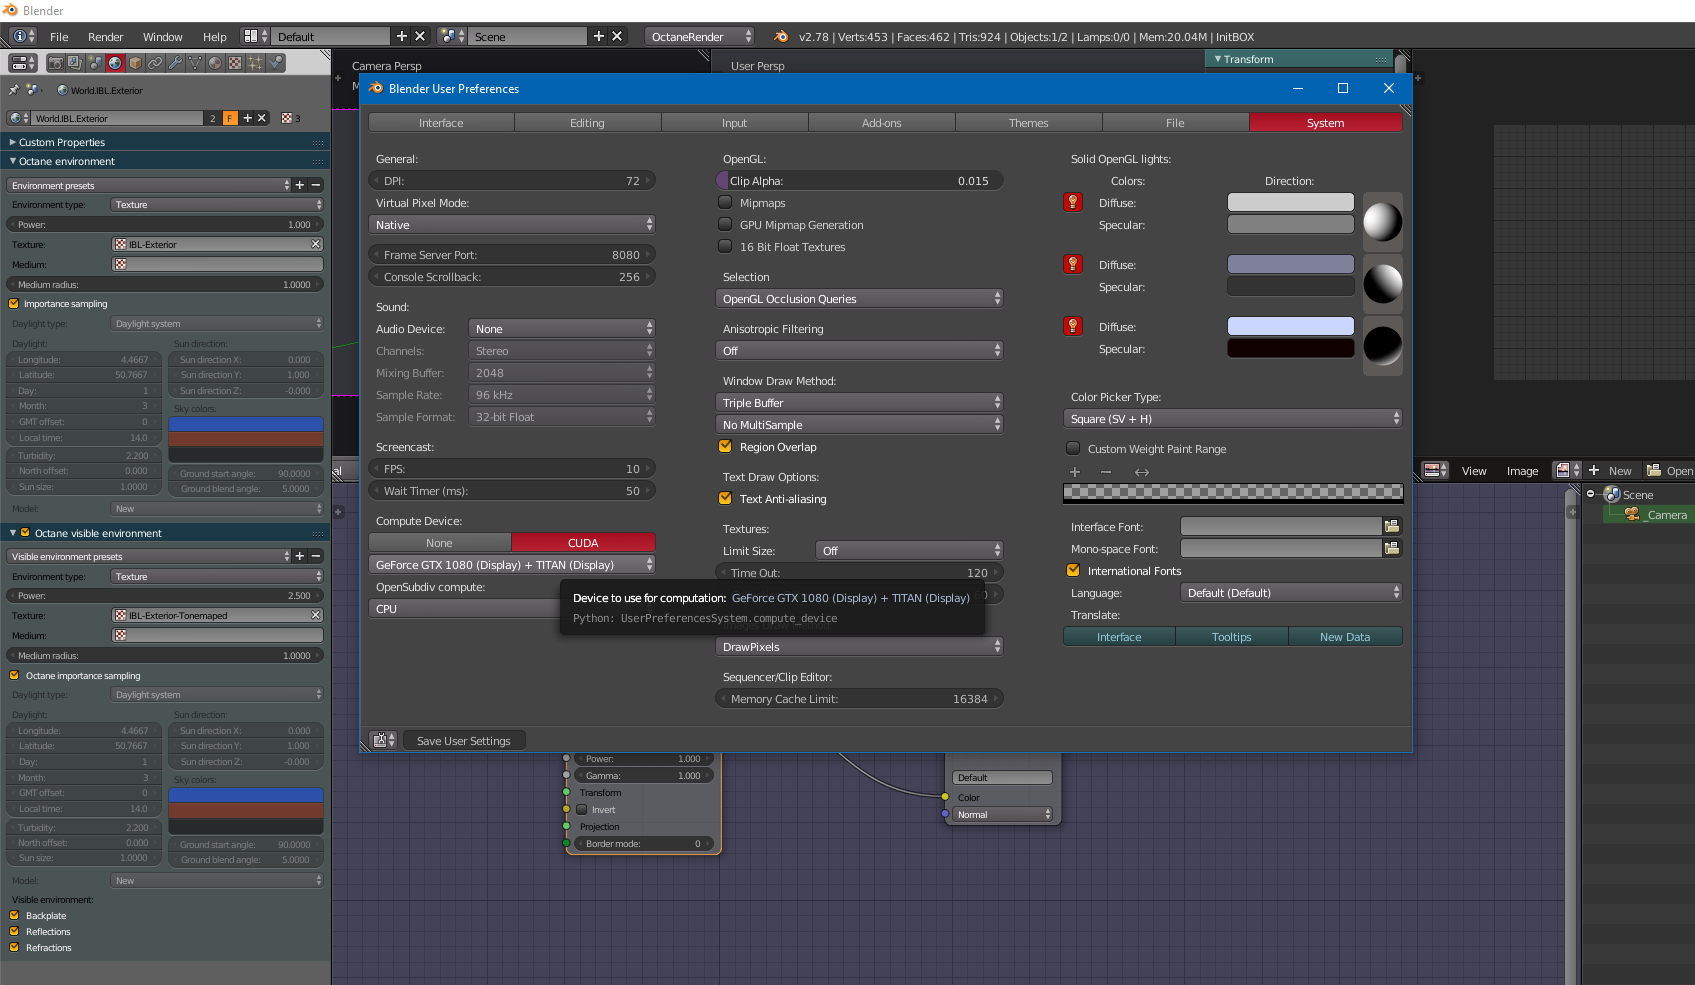Toggle the first solid OpenGL light bulb

click(1073, 202)
